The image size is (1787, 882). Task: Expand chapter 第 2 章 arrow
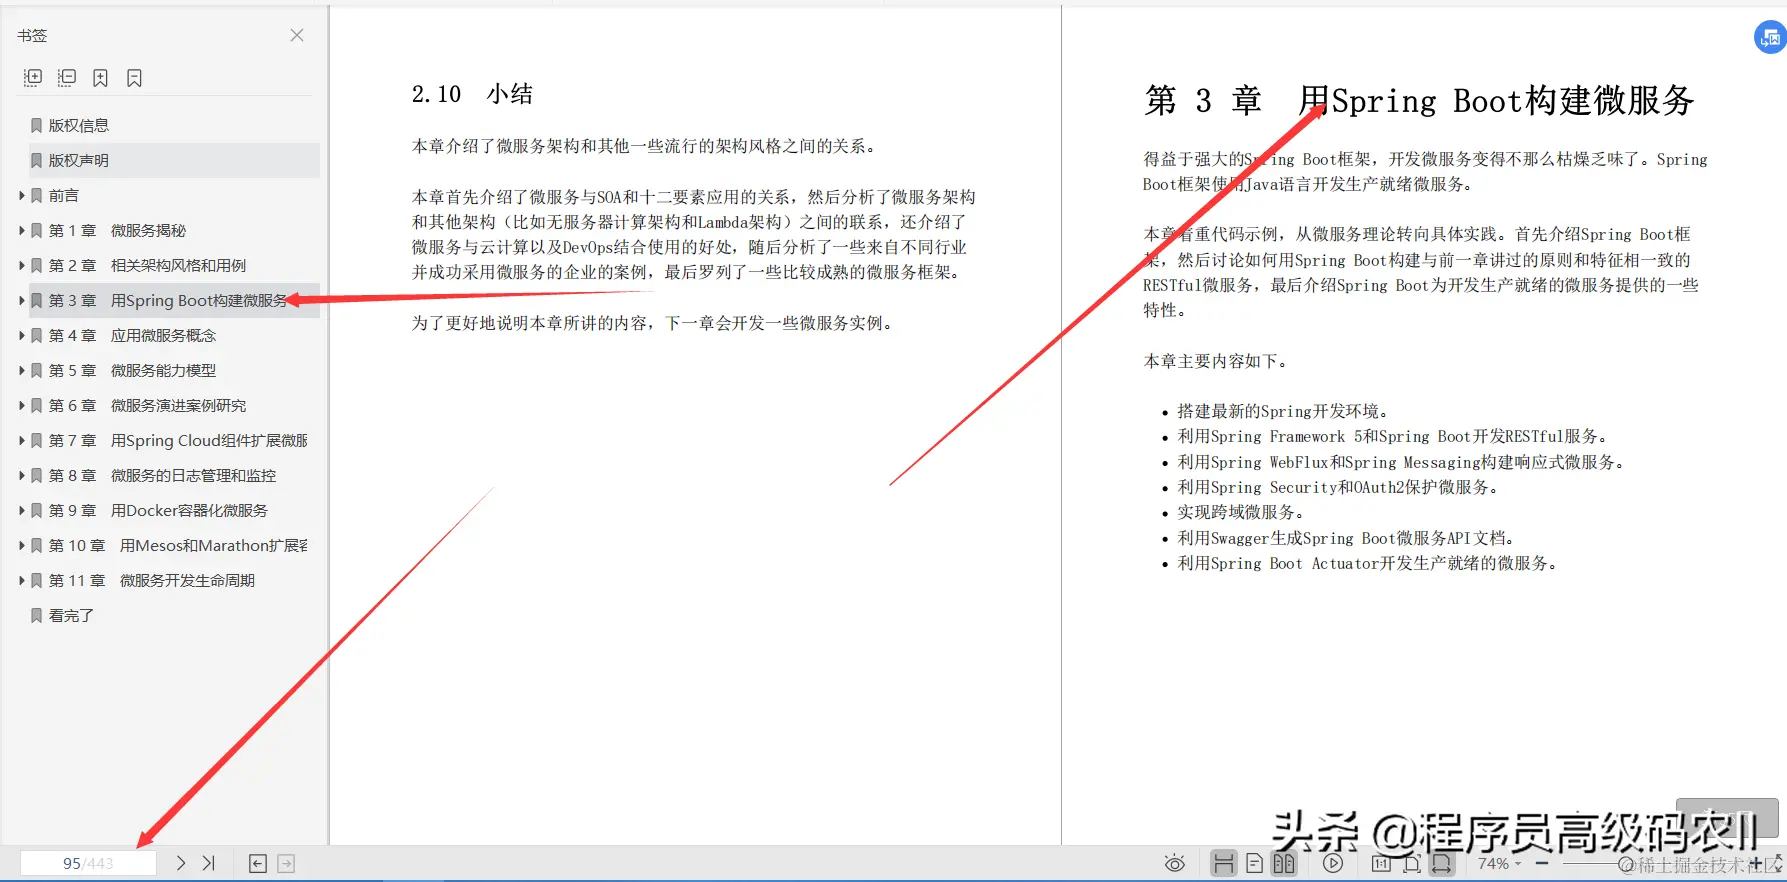click(x=22, y=265)
